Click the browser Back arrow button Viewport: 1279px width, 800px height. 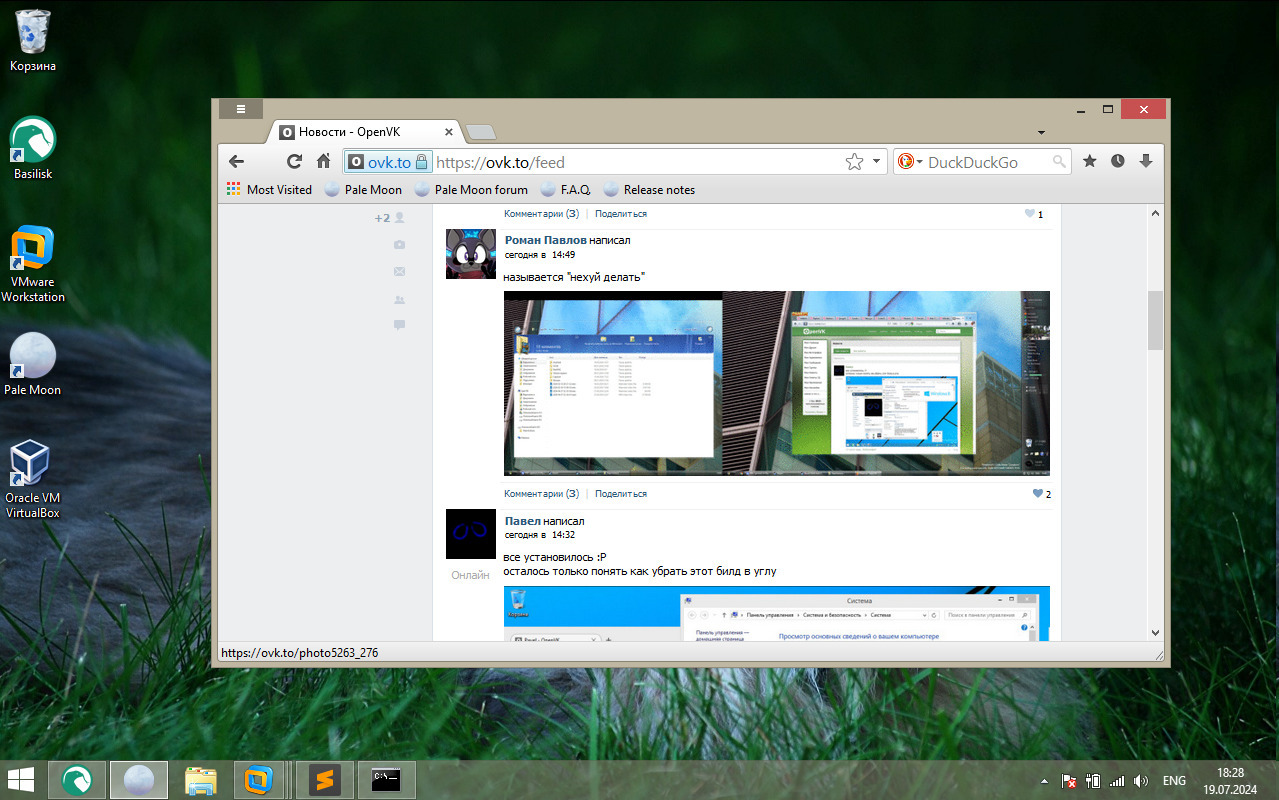[236, 162]
